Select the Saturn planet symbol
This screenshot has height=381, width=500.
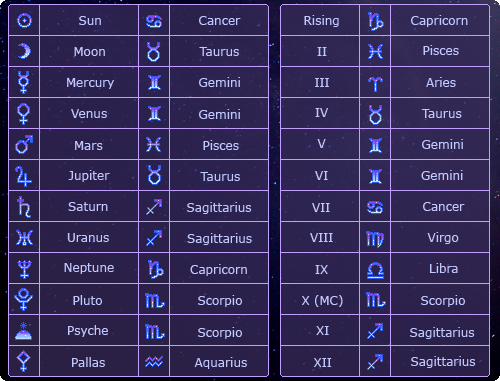(24, 207)
